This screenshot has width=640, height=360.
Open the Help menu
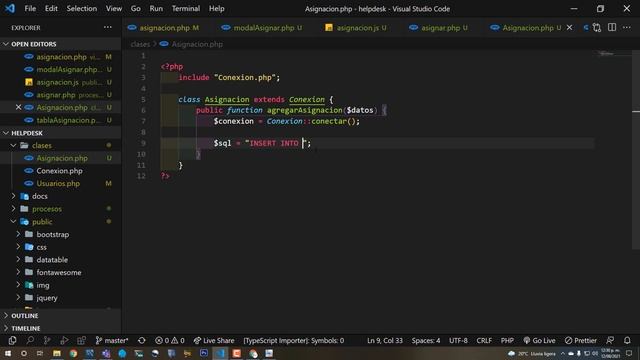click(217, 9)
